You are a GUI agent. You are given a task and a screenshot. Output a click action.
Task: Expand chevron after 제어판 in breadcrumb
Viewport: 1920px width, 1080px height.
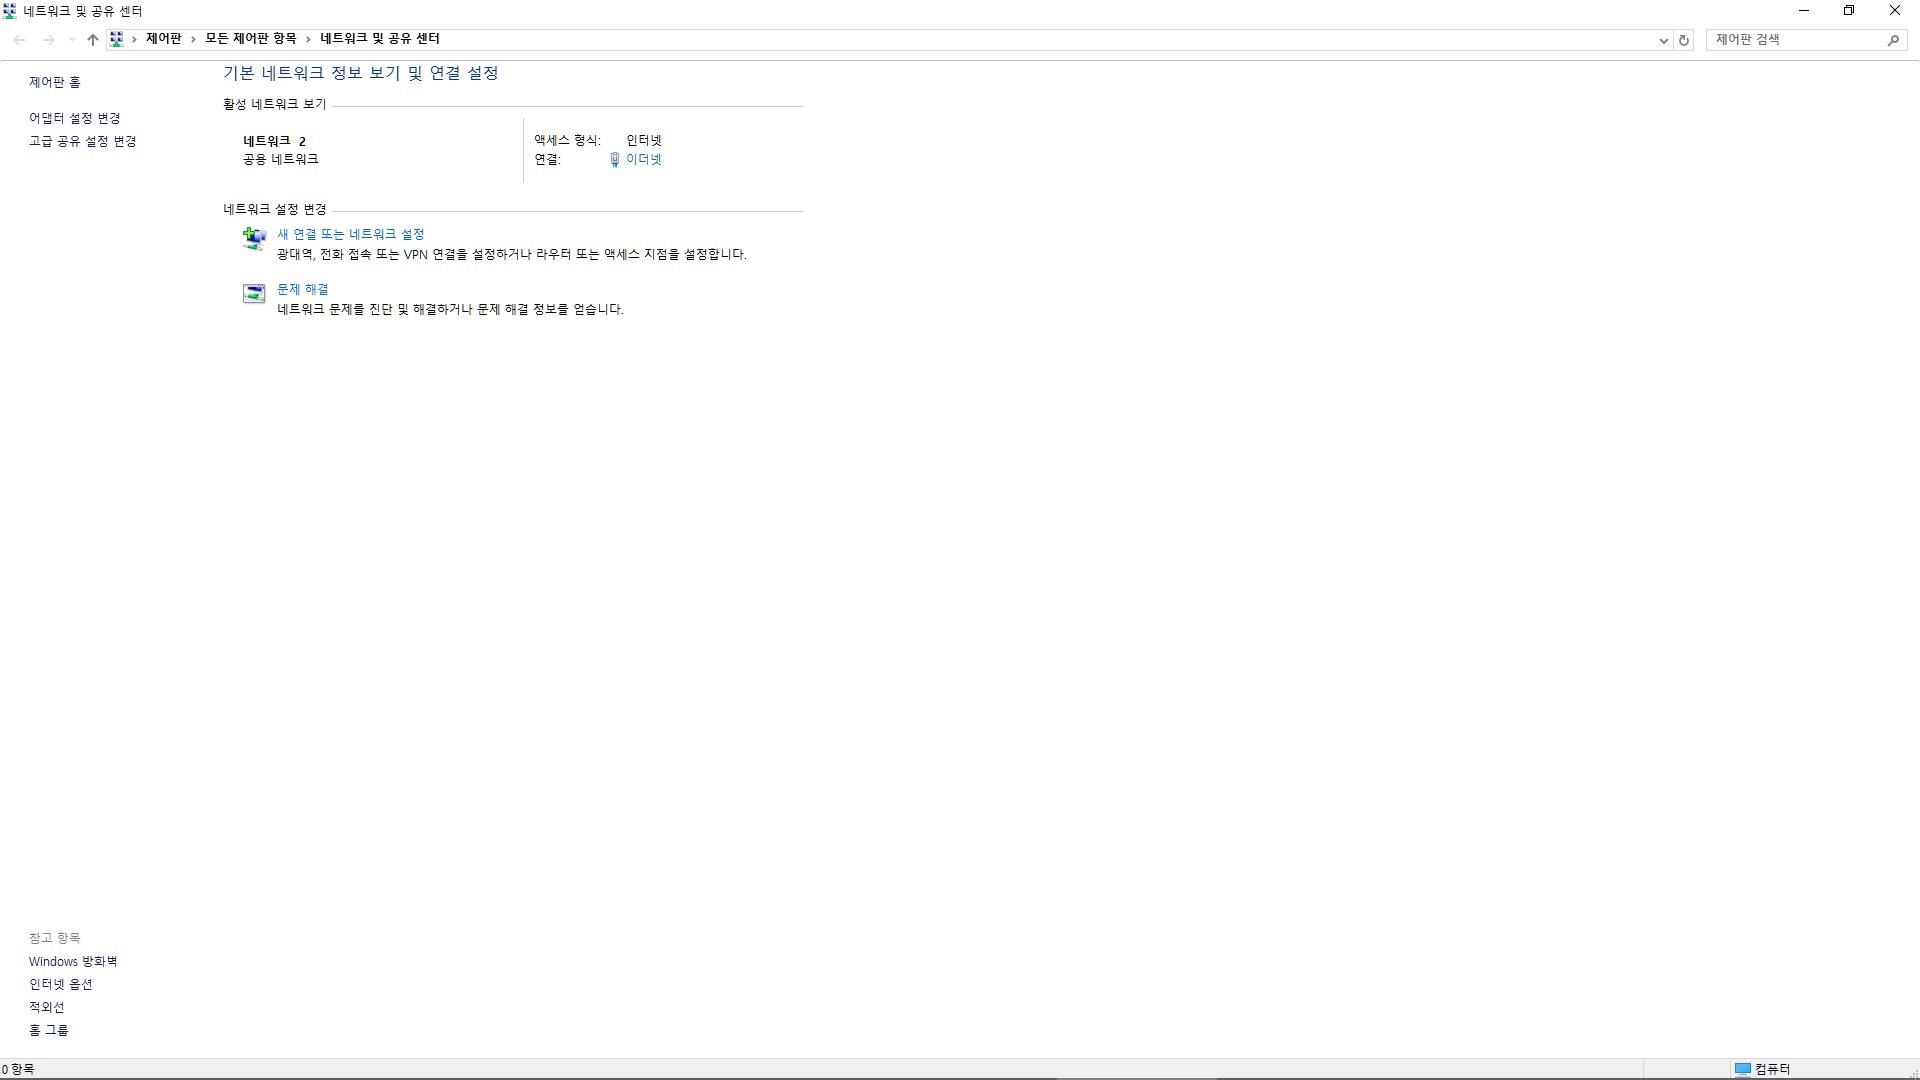pyautogui.click(x=193, y=39)
